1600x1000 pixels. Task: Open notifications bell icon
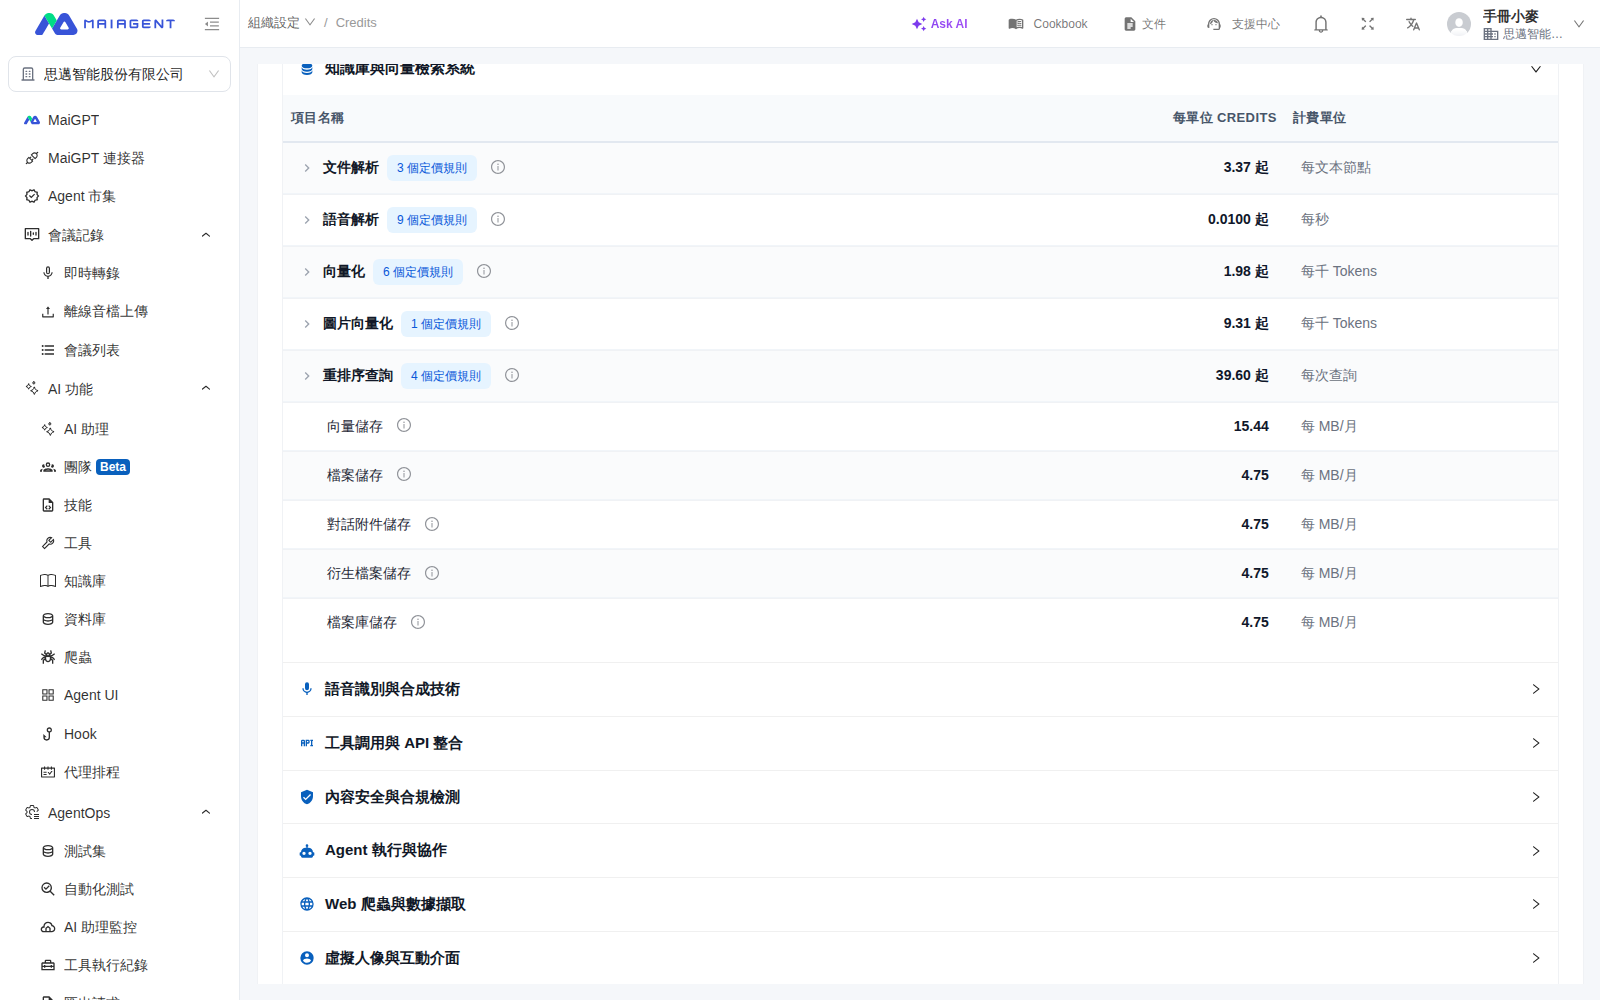1321,24
